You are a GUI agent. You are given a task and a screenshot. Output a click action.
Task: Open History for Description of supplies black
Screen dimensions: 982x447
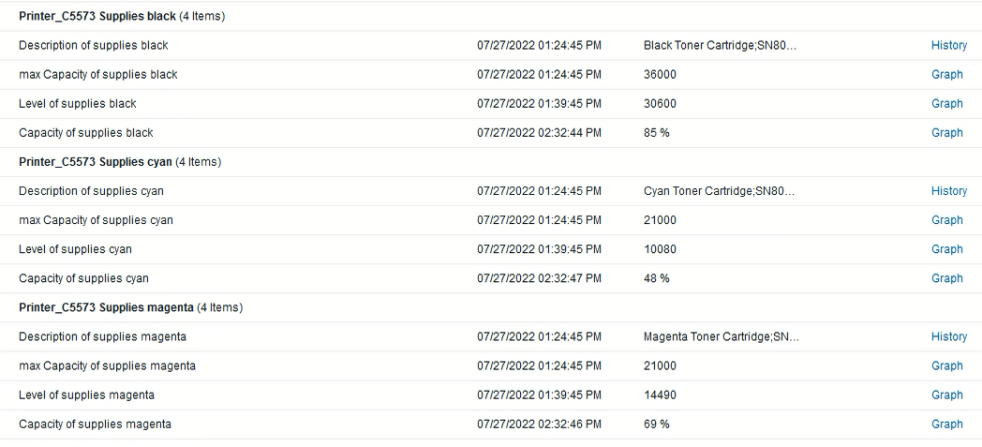point(948,45)
